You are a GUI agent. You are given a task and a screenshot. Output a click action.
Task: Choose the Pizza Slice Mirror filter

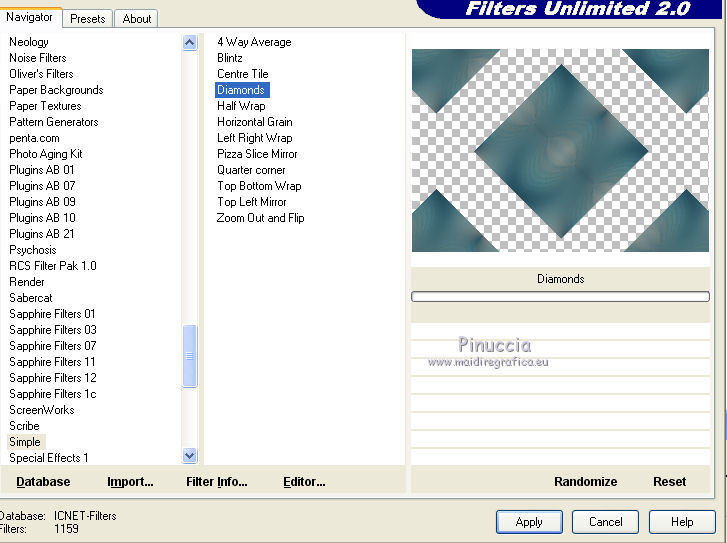[x=257, y=154]
